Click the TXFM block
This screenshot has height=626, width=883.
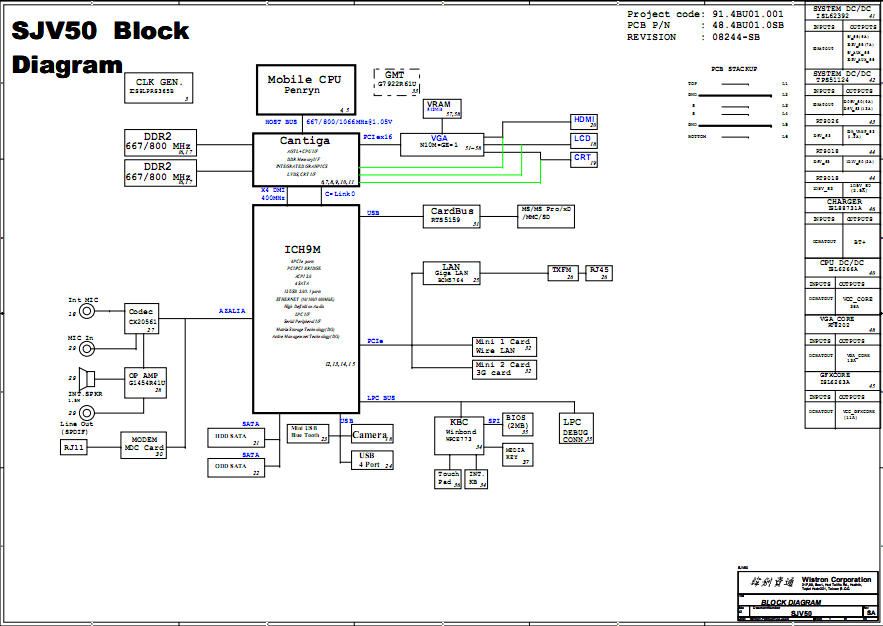pos(563,273)
